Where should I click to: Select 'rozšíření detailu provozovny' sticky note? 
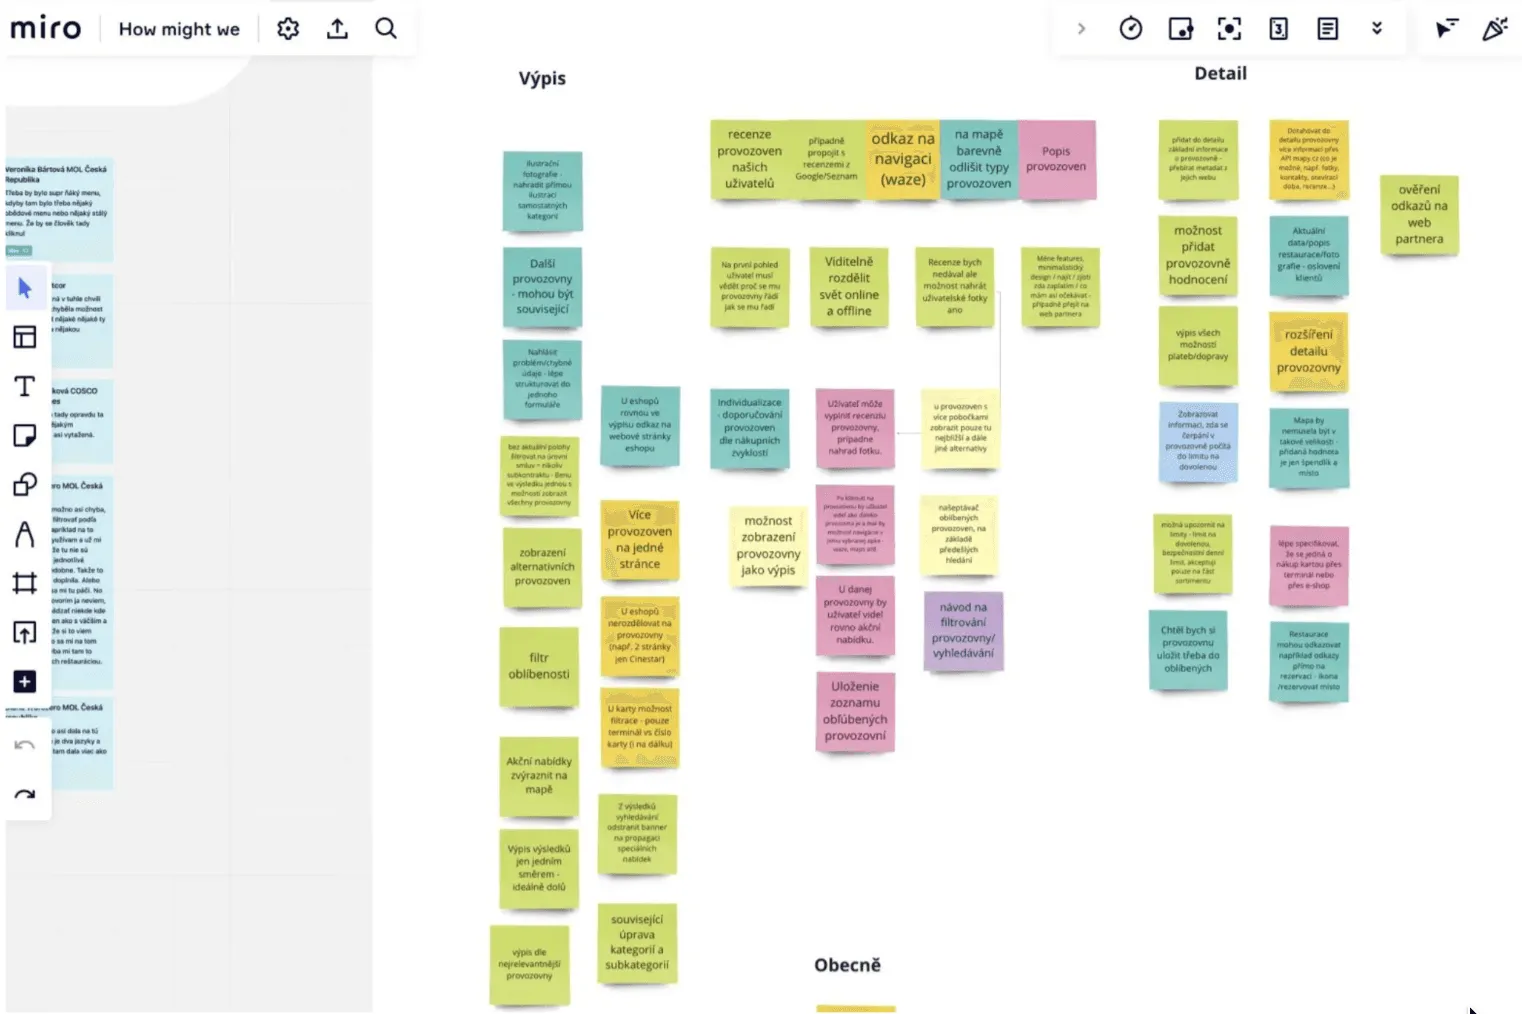coord(1308,351)
